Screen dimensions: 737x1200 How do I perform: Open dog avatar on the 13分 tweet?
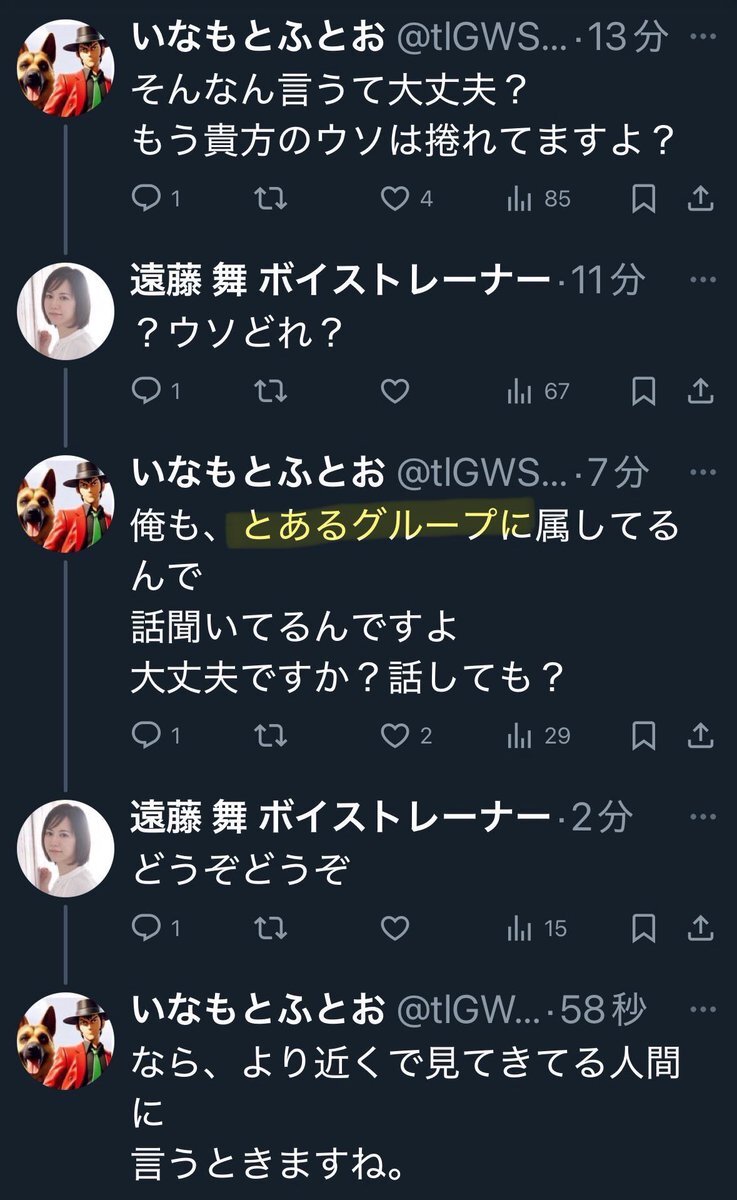coord(65,69)
